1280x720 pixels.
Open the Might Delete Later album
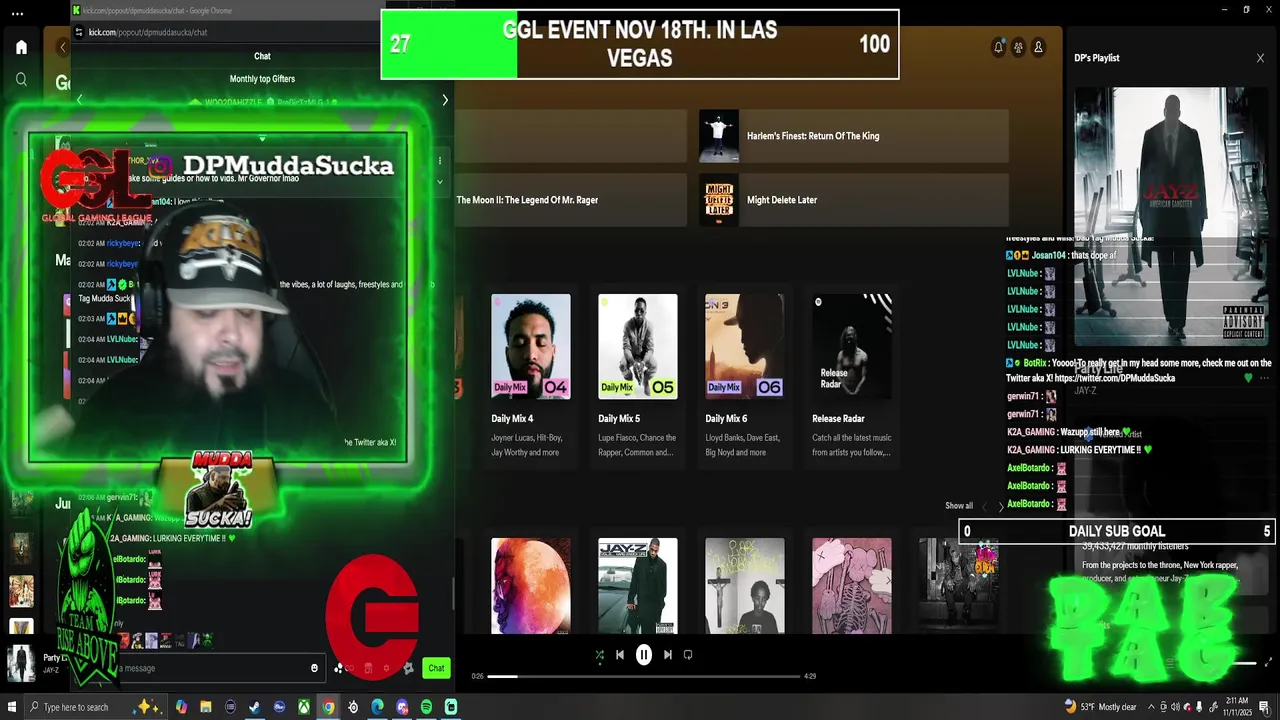tap(854, 200)
